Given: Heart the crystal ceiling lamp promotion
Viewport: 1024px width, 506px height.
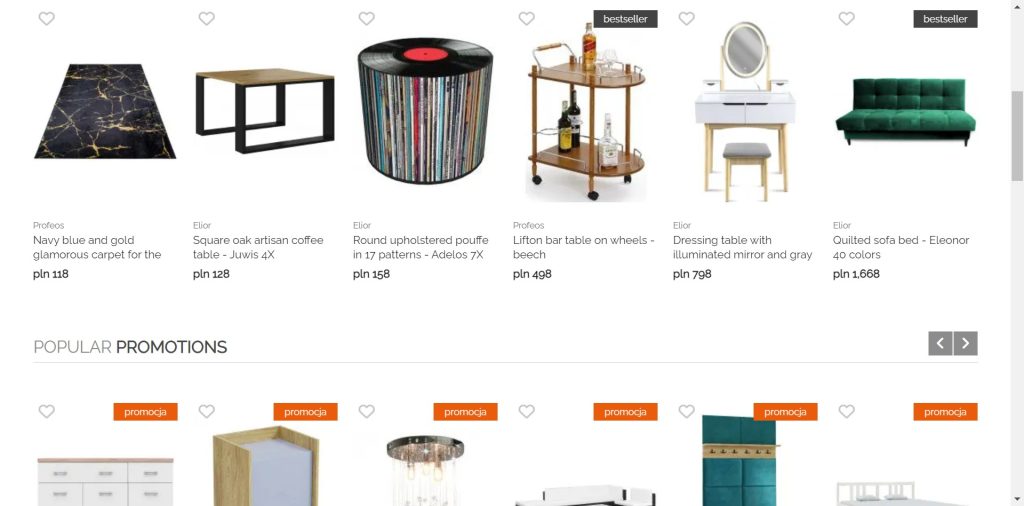Looking at the screenshot, I should click(366, 411).
